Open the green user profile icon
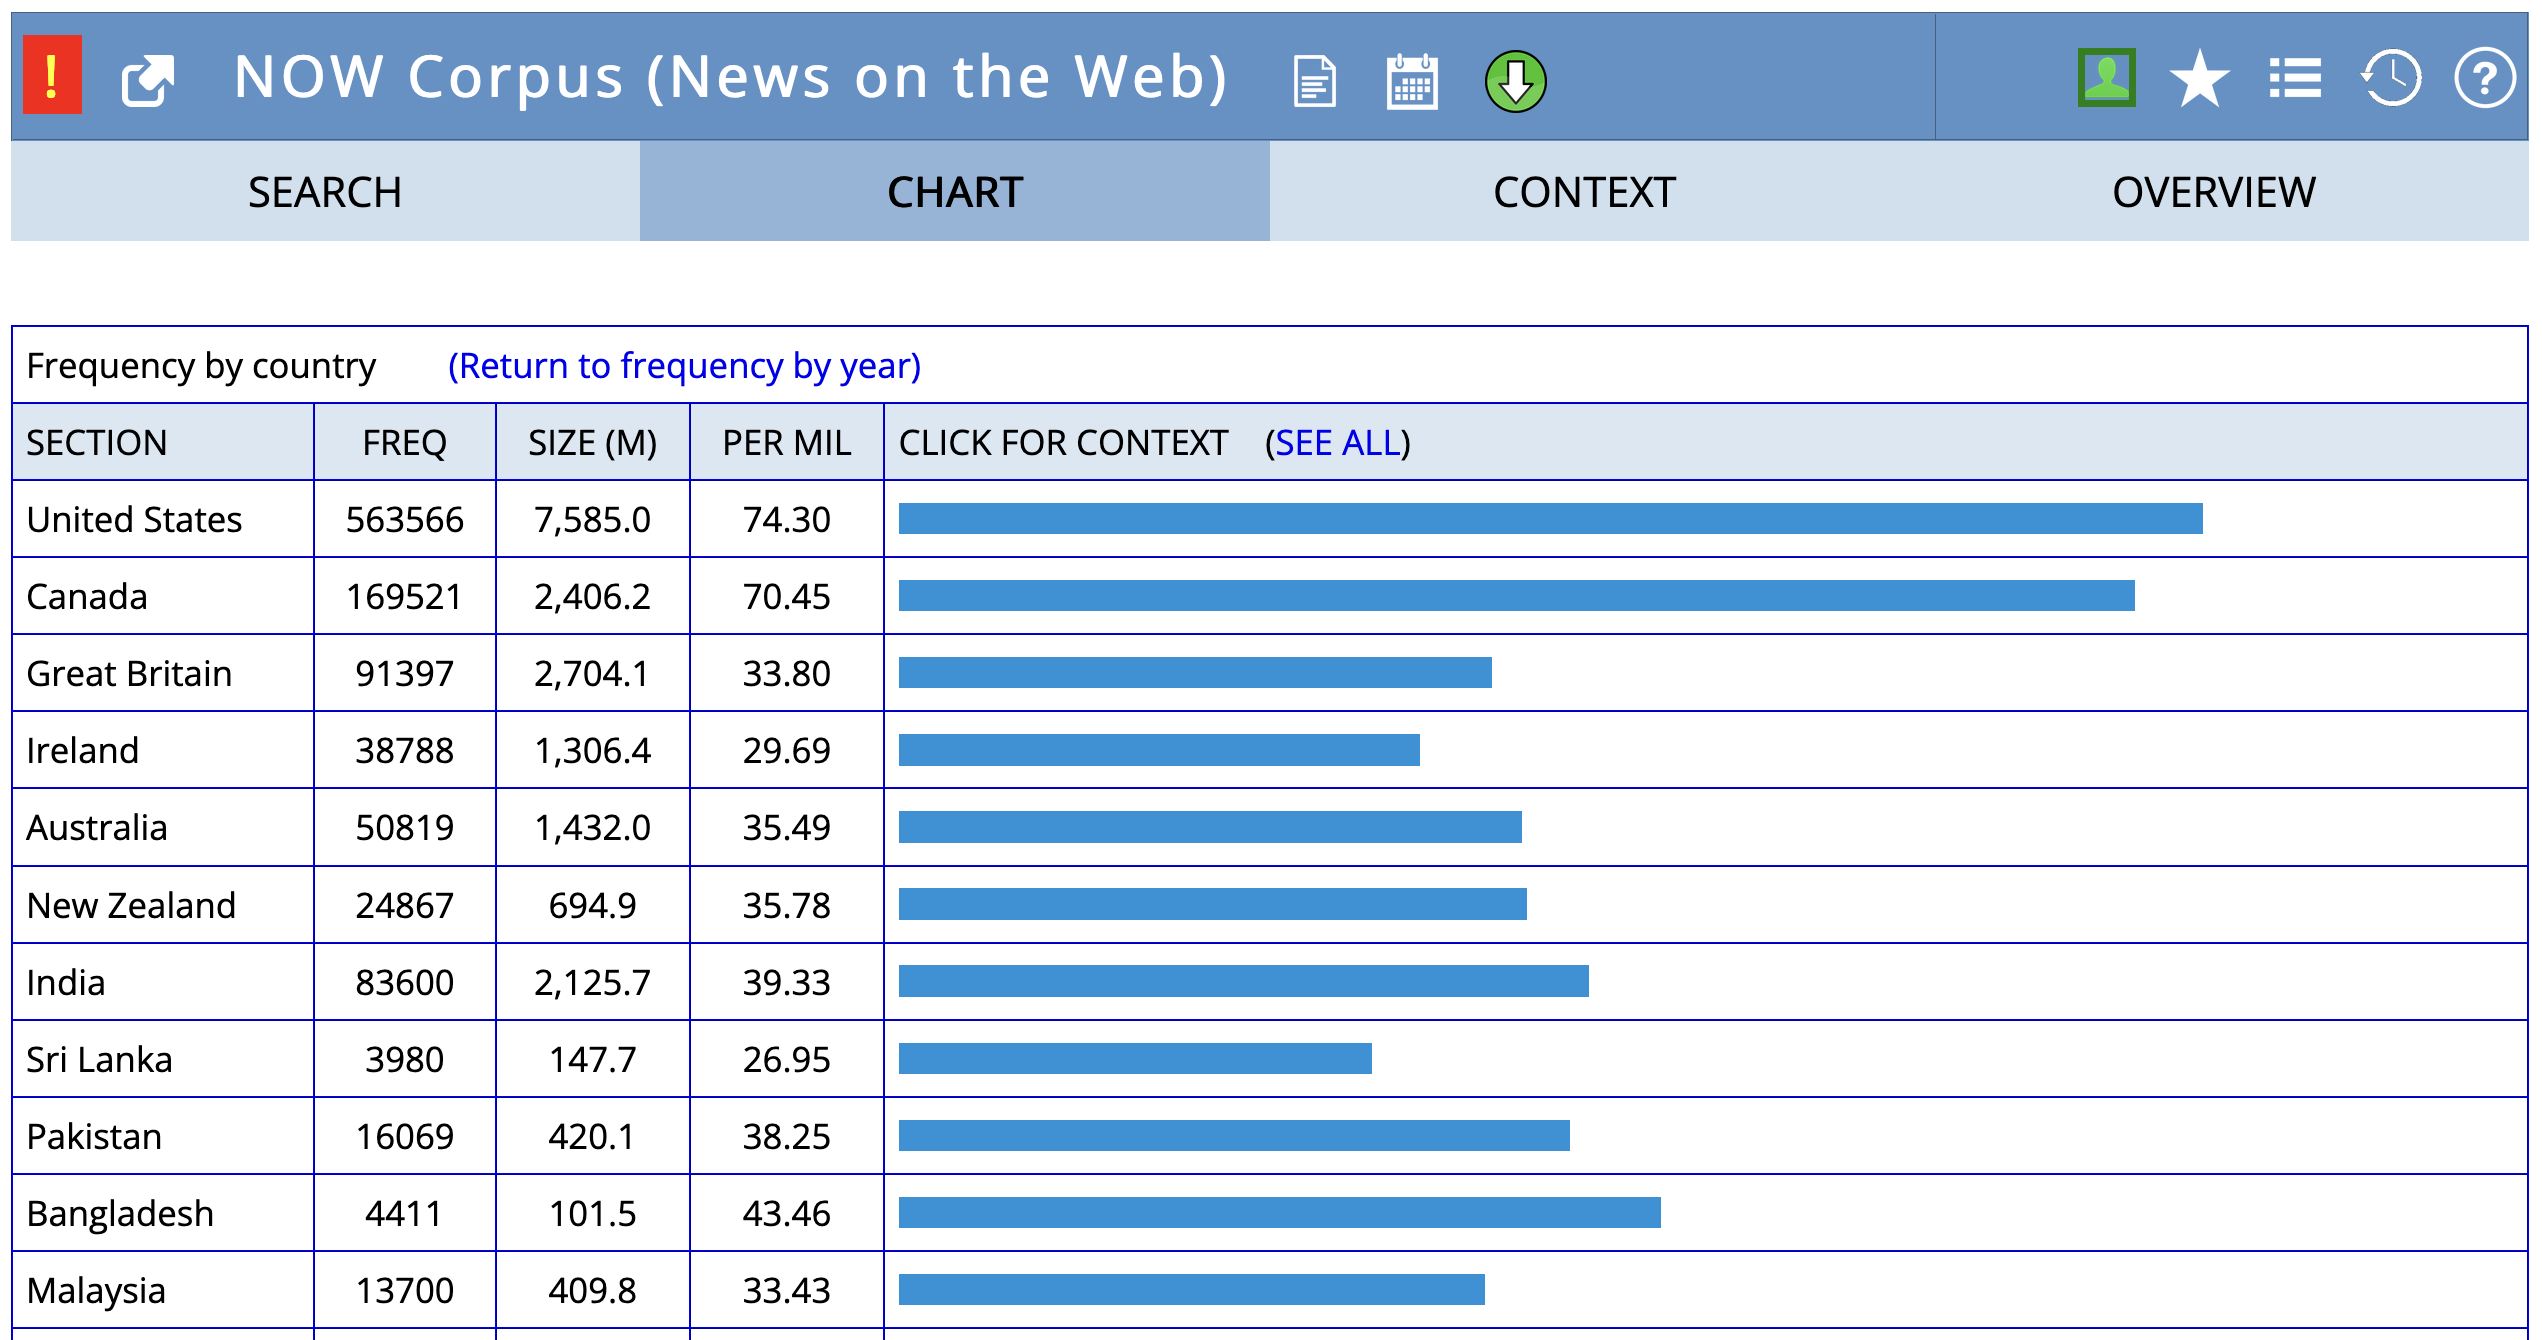The height and width of the screenshot is (1340, 2542). [2106, 77]
